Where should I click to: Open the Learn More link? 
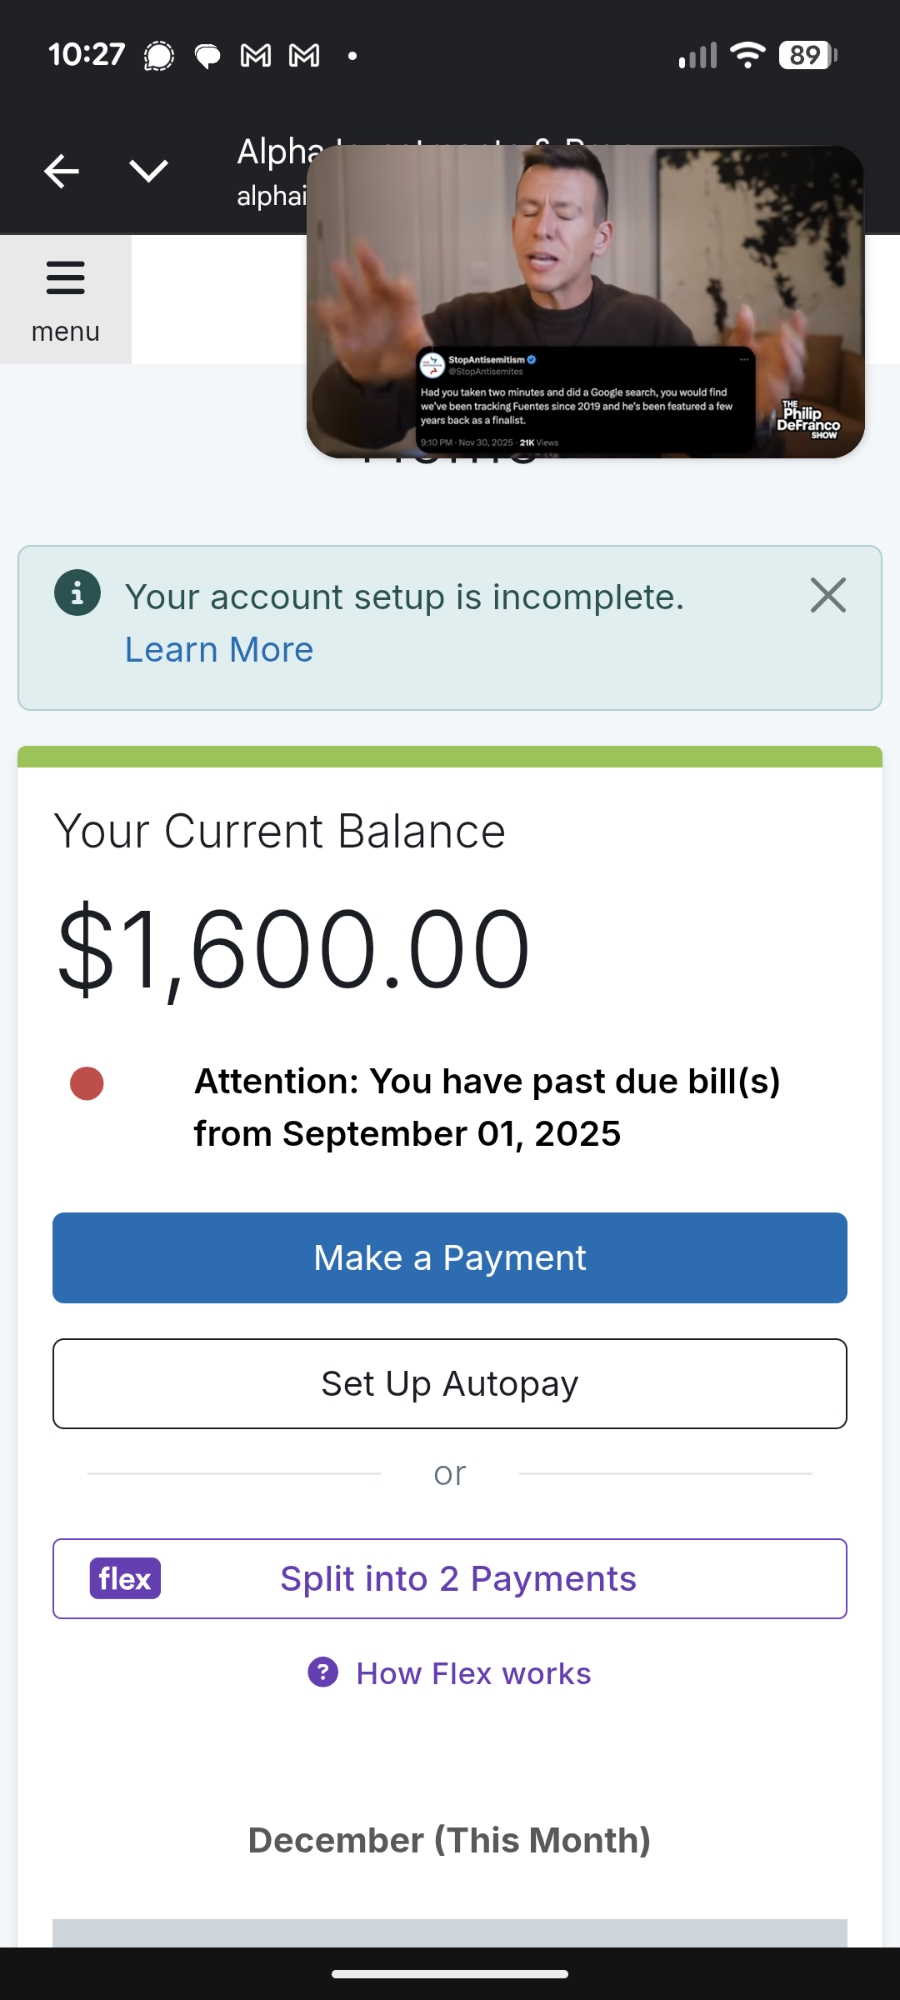pyautogui.click(x=219, y=650)
